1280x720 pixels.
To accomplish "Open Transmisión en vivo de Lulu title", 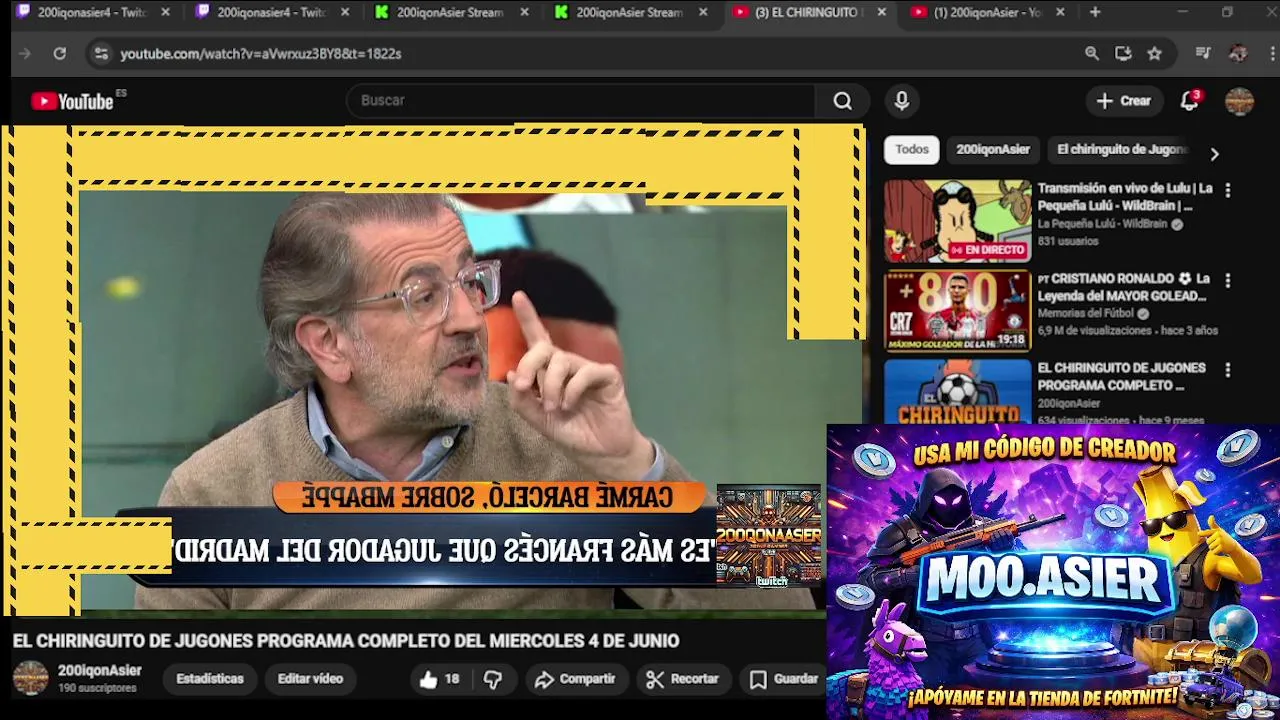I will click(1125, 197).
